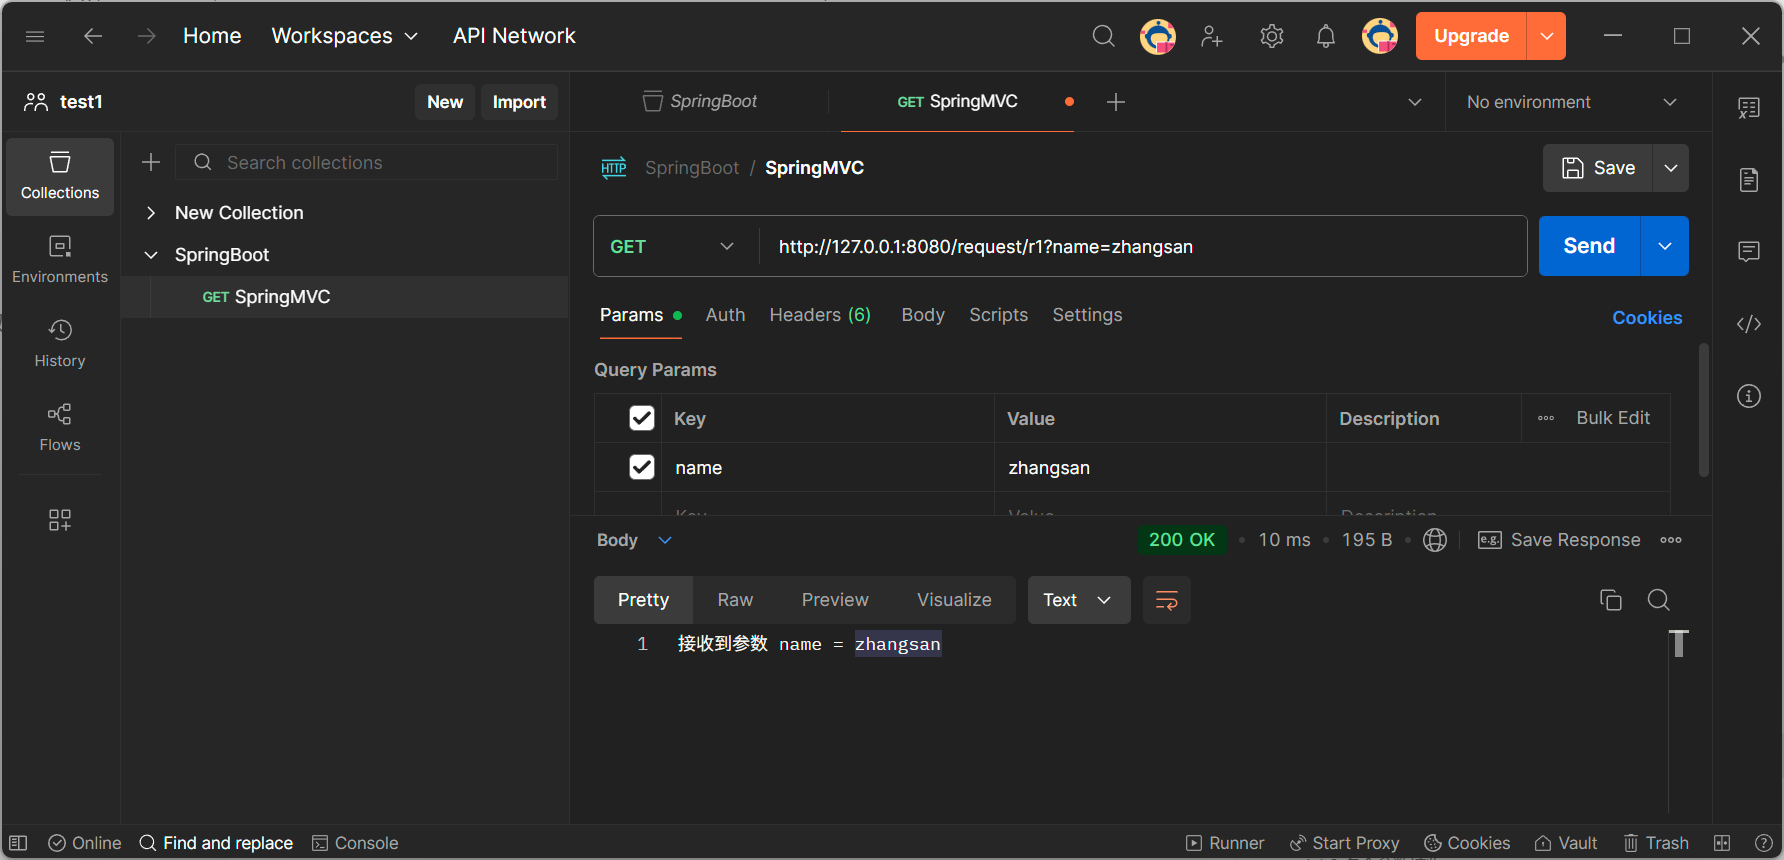Toggle the select-all params checkbox
The image size is (1784, 860).
[642, 418]
